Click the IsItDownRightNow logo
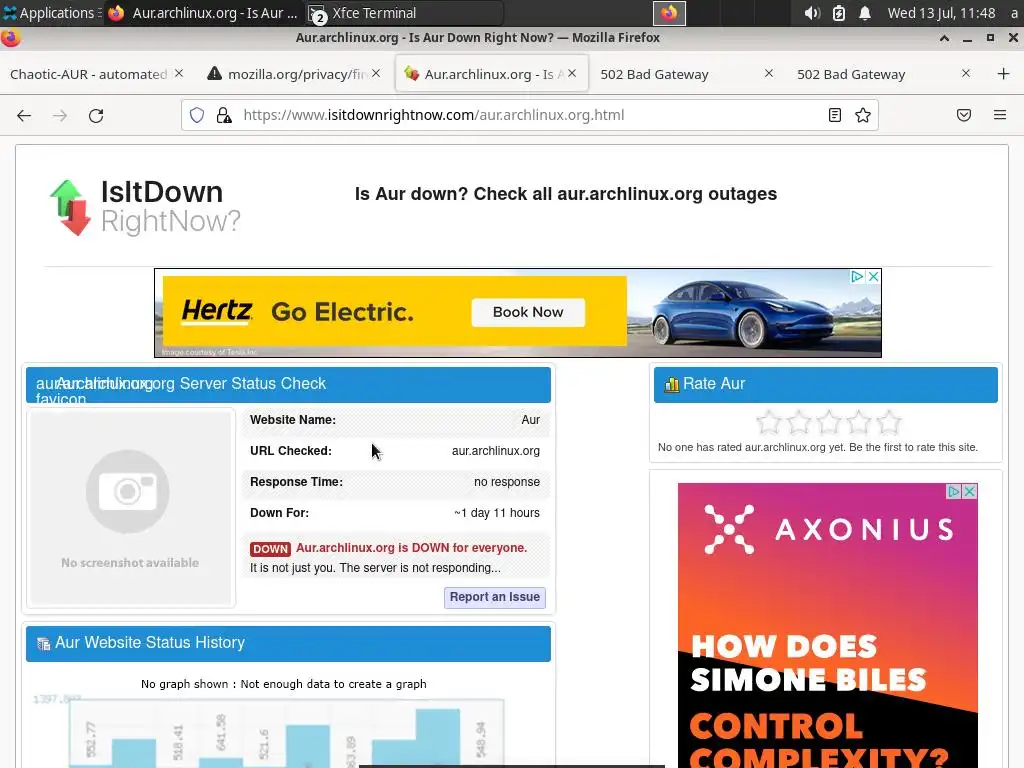Viewport: 1024px width, 768px height. tap(145, 207)
